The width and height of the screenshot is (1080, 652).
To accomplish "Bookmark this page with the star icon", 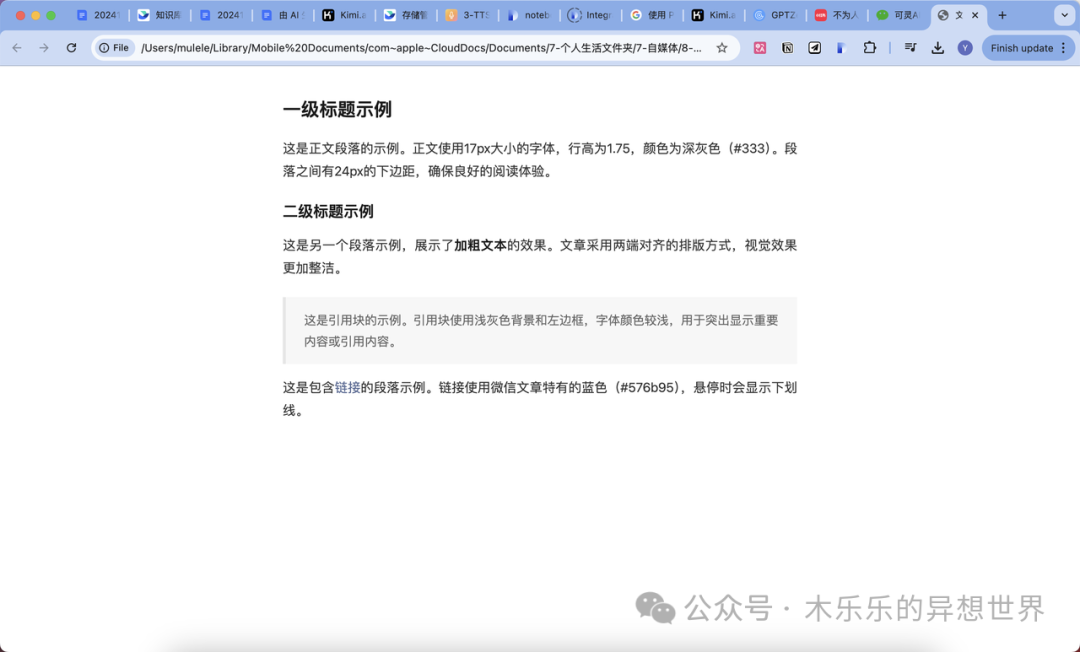I will 722,48.
